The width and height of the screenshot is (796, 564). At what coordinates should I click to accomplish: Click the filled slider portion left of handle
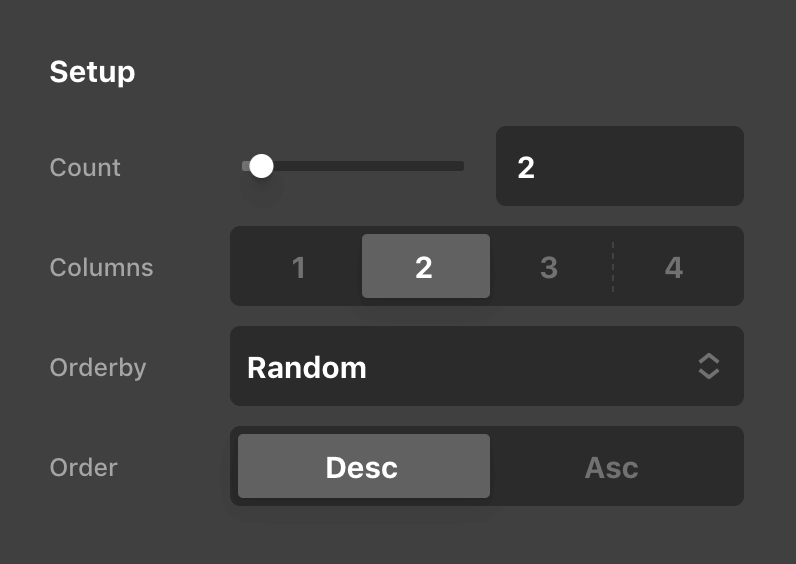[245, 166]
